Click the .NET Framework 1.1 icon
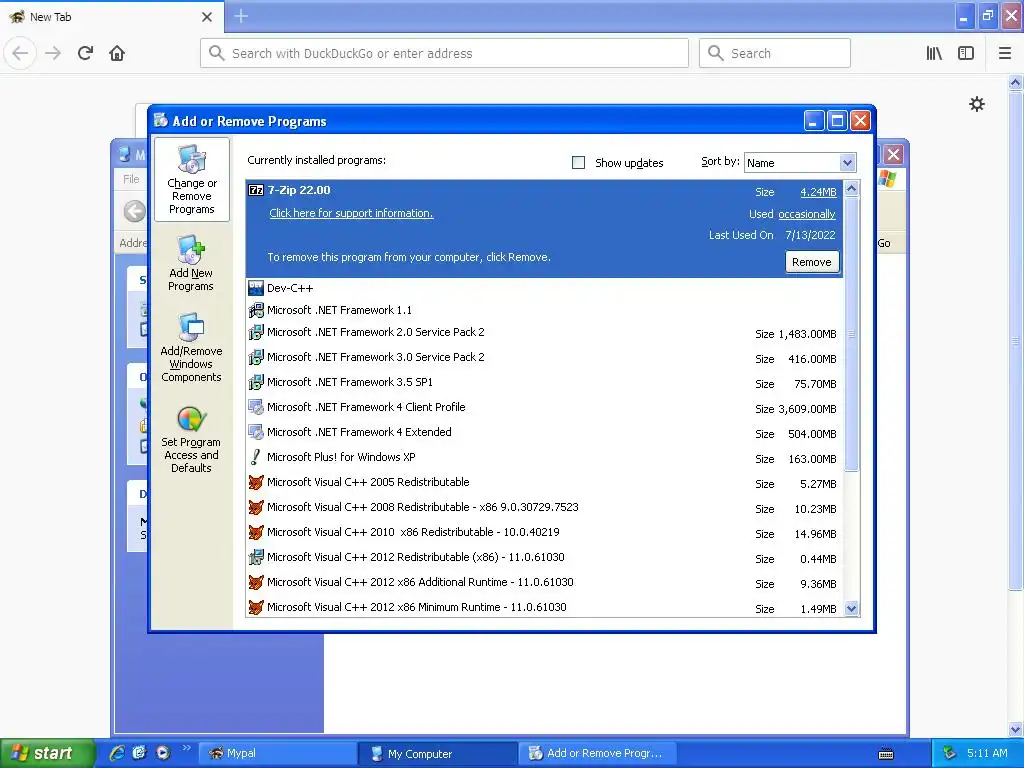Viewport: 1024px width, 768px height. coord(256,310)
